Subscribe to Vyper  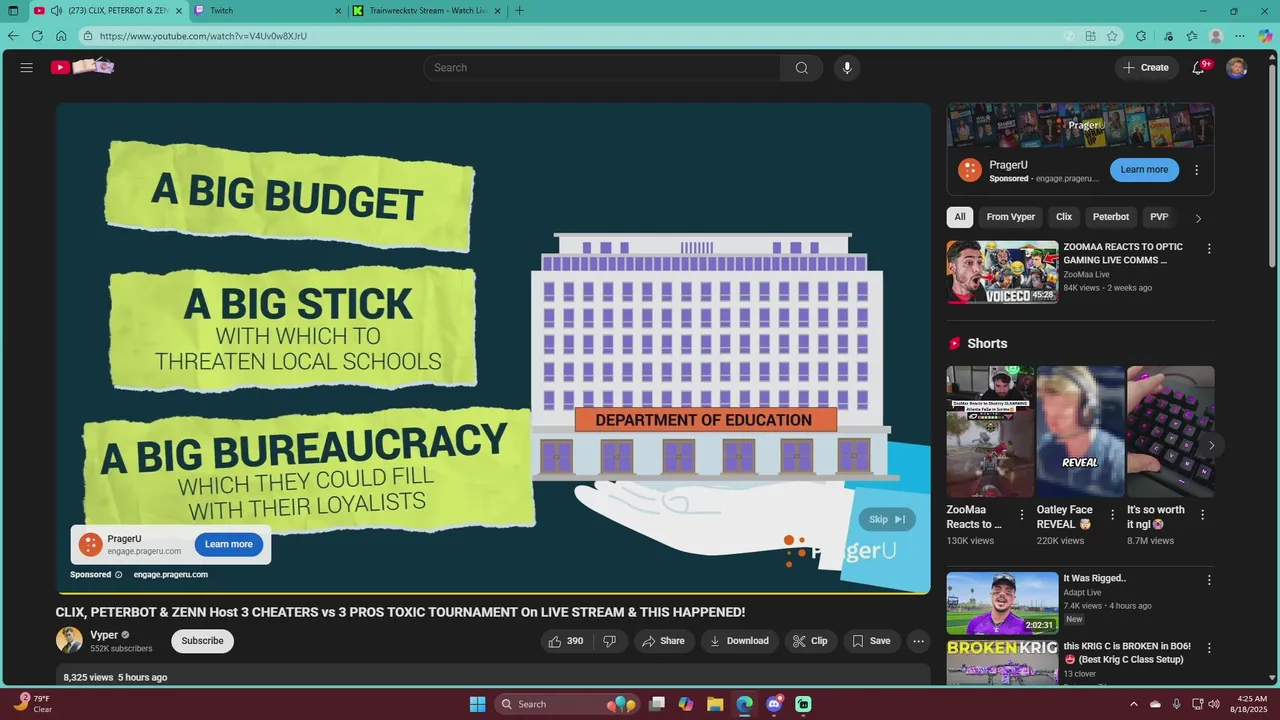pos(202,641)
